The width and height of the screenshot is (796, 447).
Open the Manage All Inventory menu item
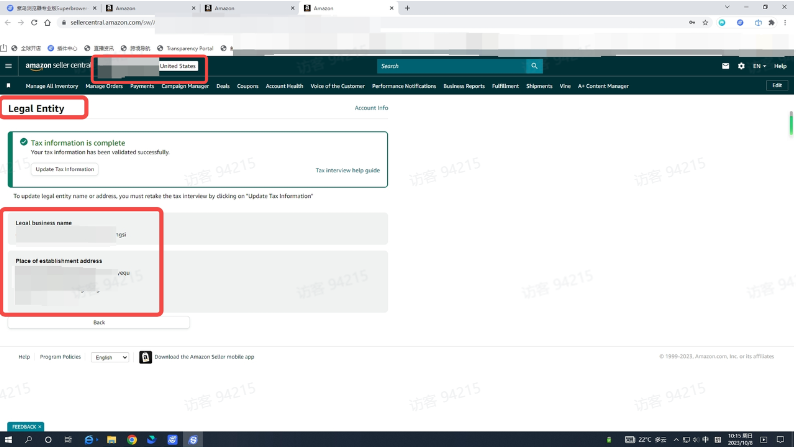pos(53,86)
